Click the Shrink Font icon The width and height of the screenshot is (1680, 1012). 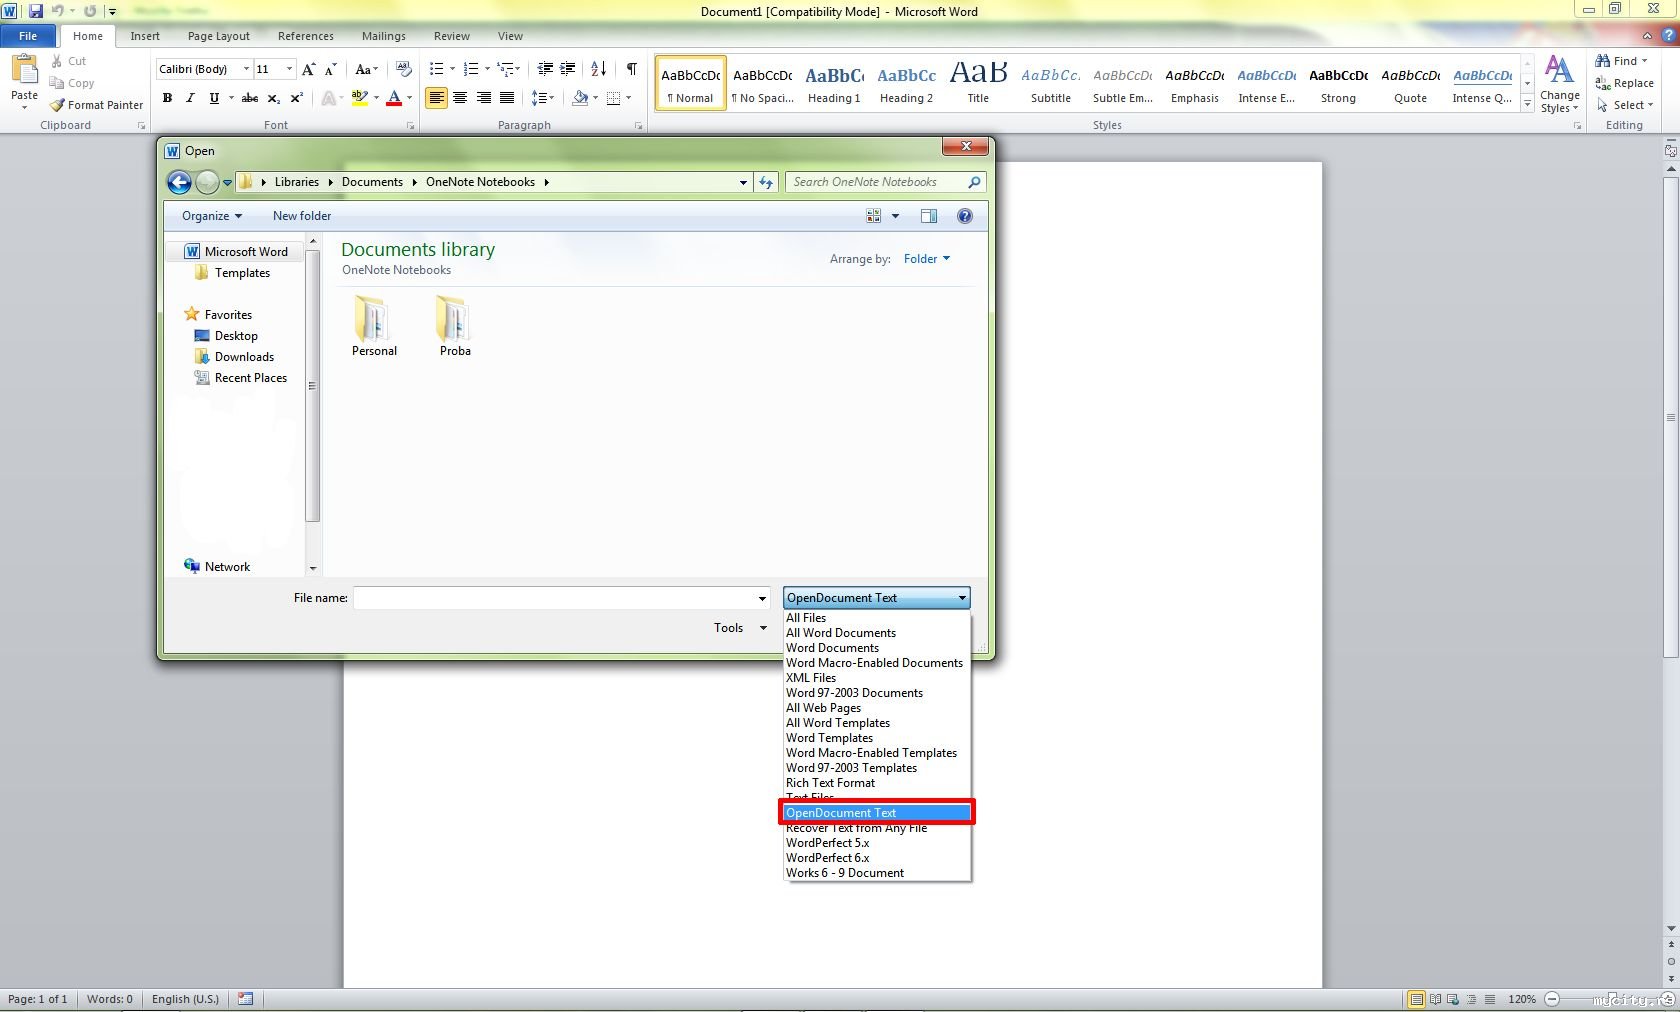[331, 69]
